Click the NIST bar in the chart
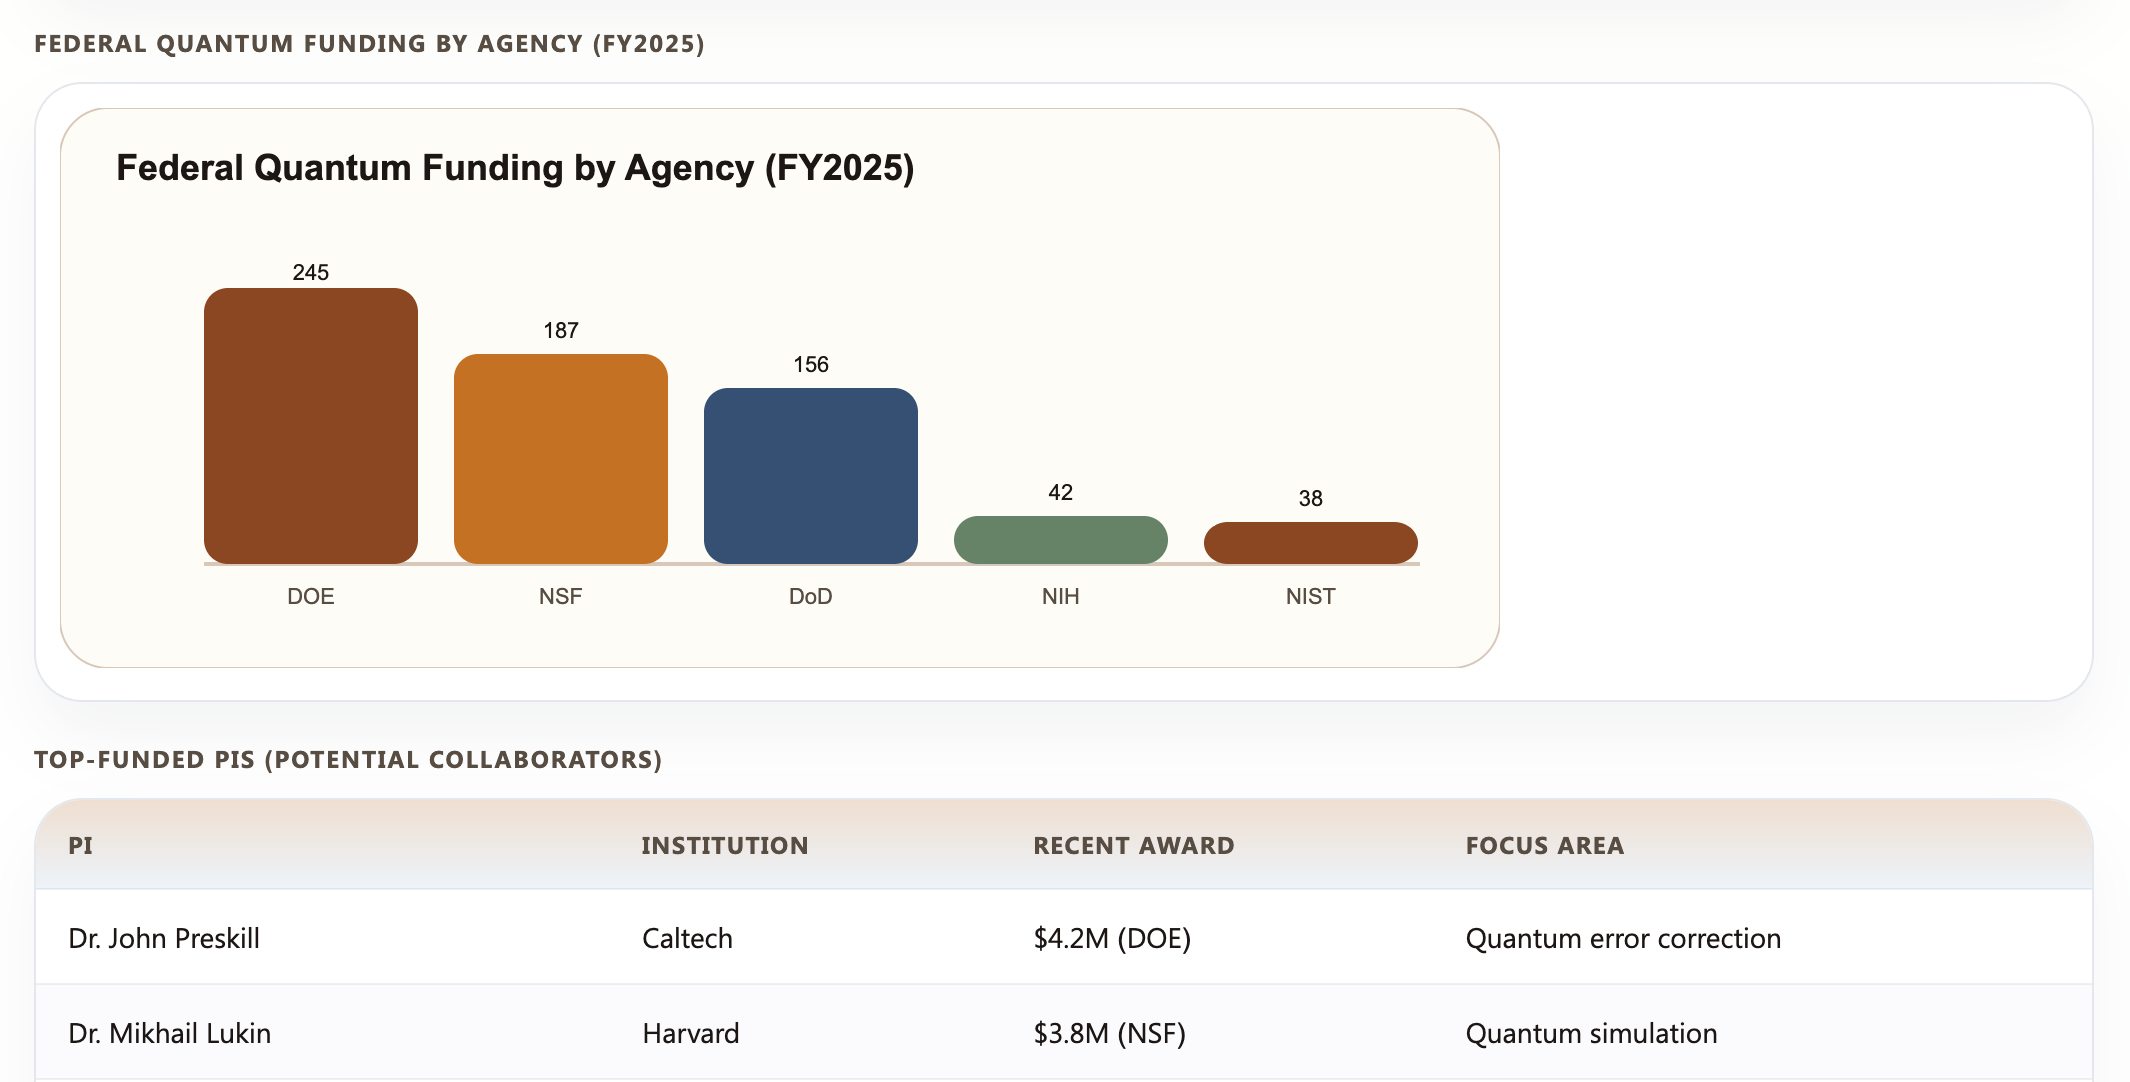The image size is (2130, 1082). (1310, 543)
